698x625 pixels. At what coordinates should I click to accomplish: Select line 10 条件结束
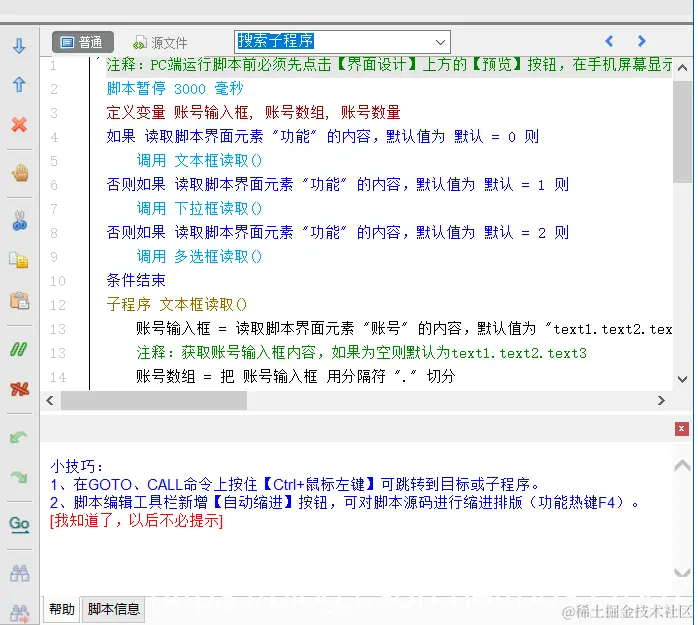(136, 281)
